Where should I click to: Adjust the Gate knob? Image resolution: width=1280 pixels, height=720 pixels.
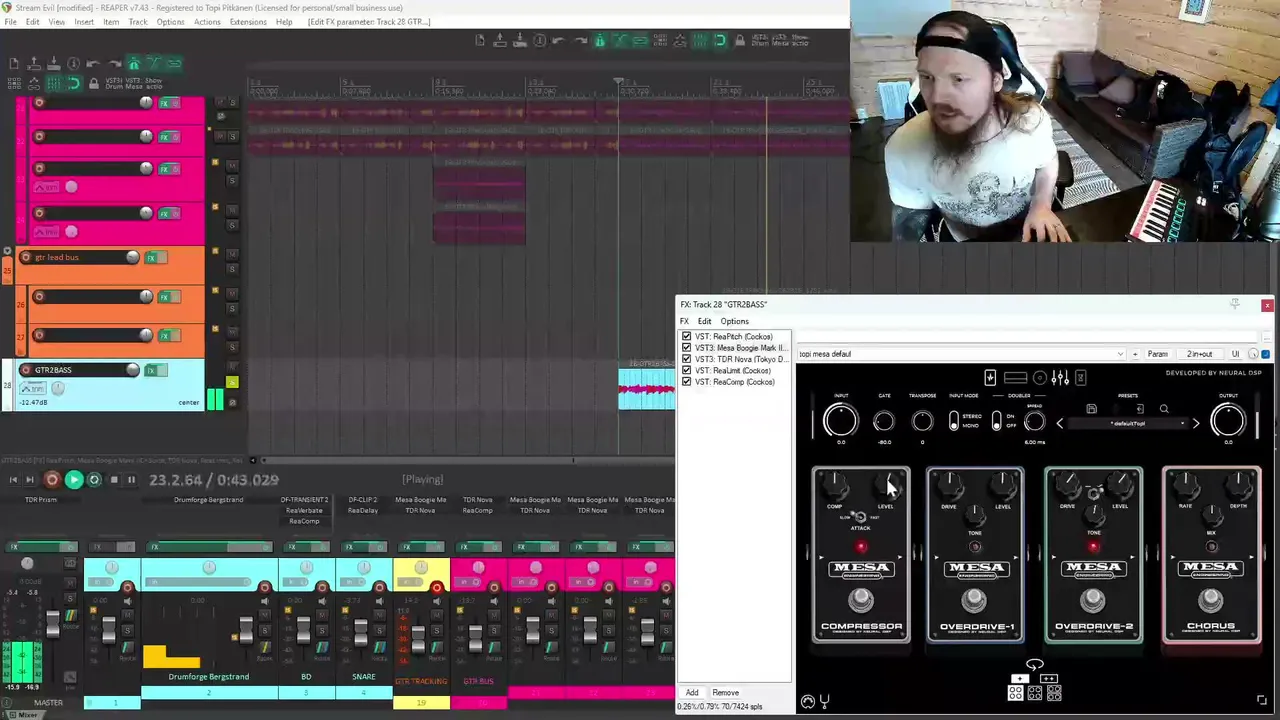tap(884, 422)
